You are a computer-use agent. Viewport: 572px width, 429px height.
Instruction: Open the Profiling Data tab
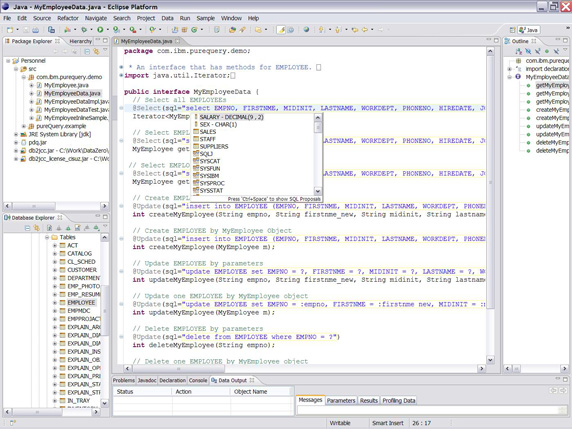(x=398, y=401)
